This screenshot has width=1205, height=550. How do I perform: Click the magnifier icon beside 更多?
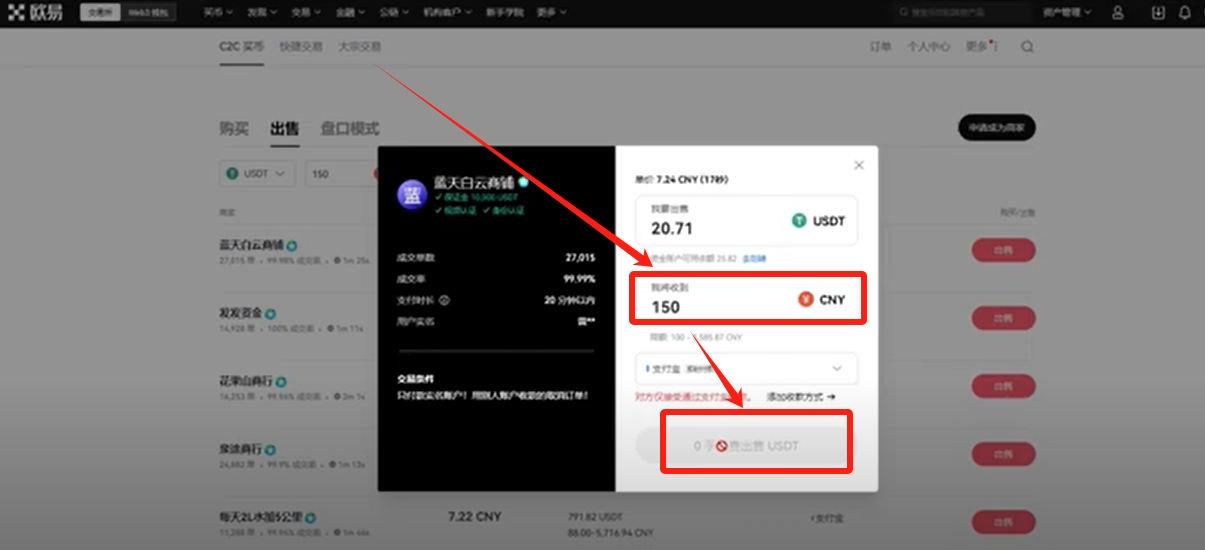tap(1027, 47)
